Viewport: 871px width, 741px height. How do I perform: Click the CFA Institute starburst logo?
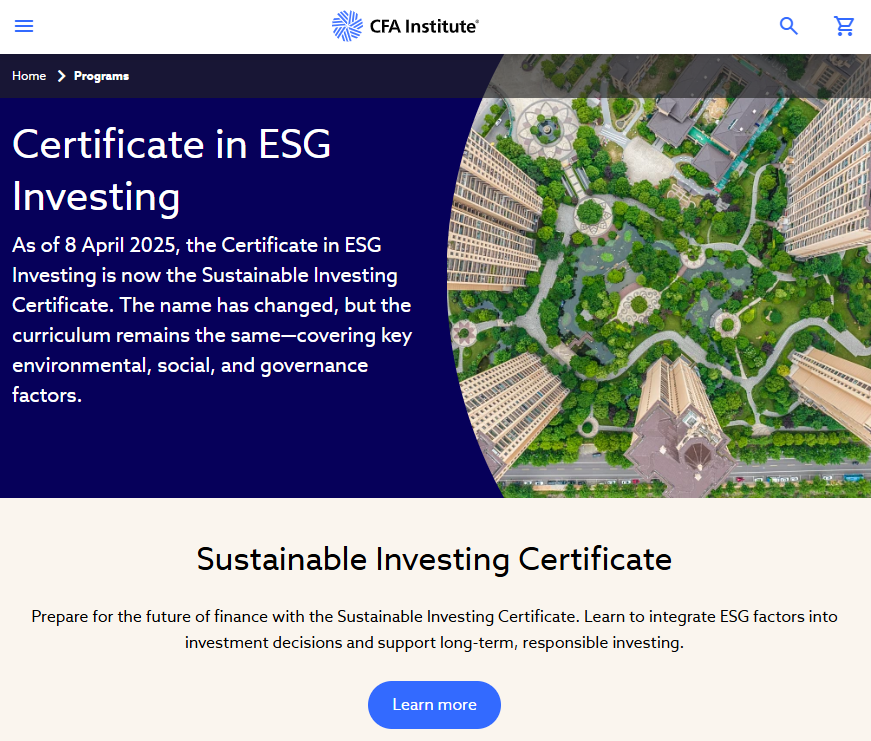[347, 26]
